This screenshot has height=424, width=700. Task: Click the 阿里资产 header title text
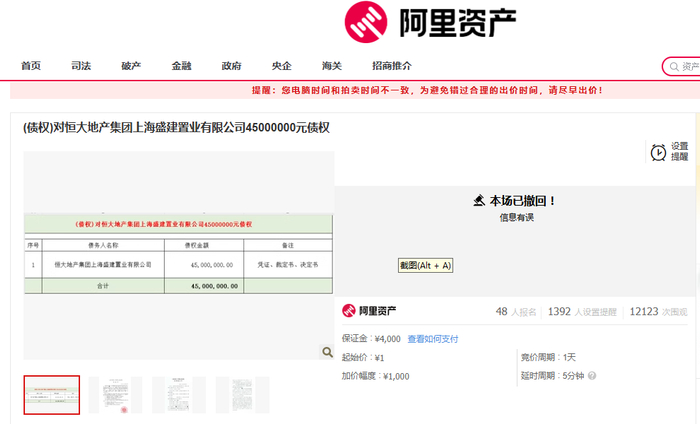[x=458, y=23]
